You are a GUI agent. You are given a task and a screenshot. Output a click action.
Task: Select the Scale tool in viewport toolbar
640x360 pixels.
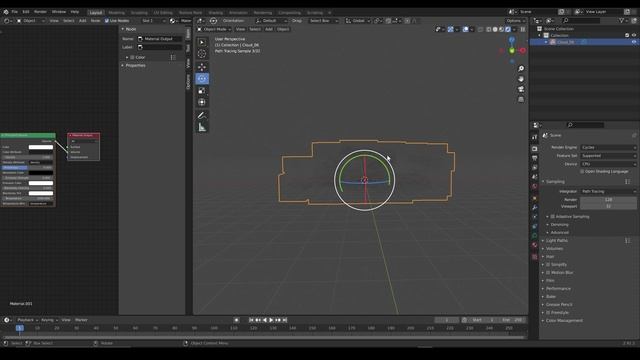pos(202,91)
